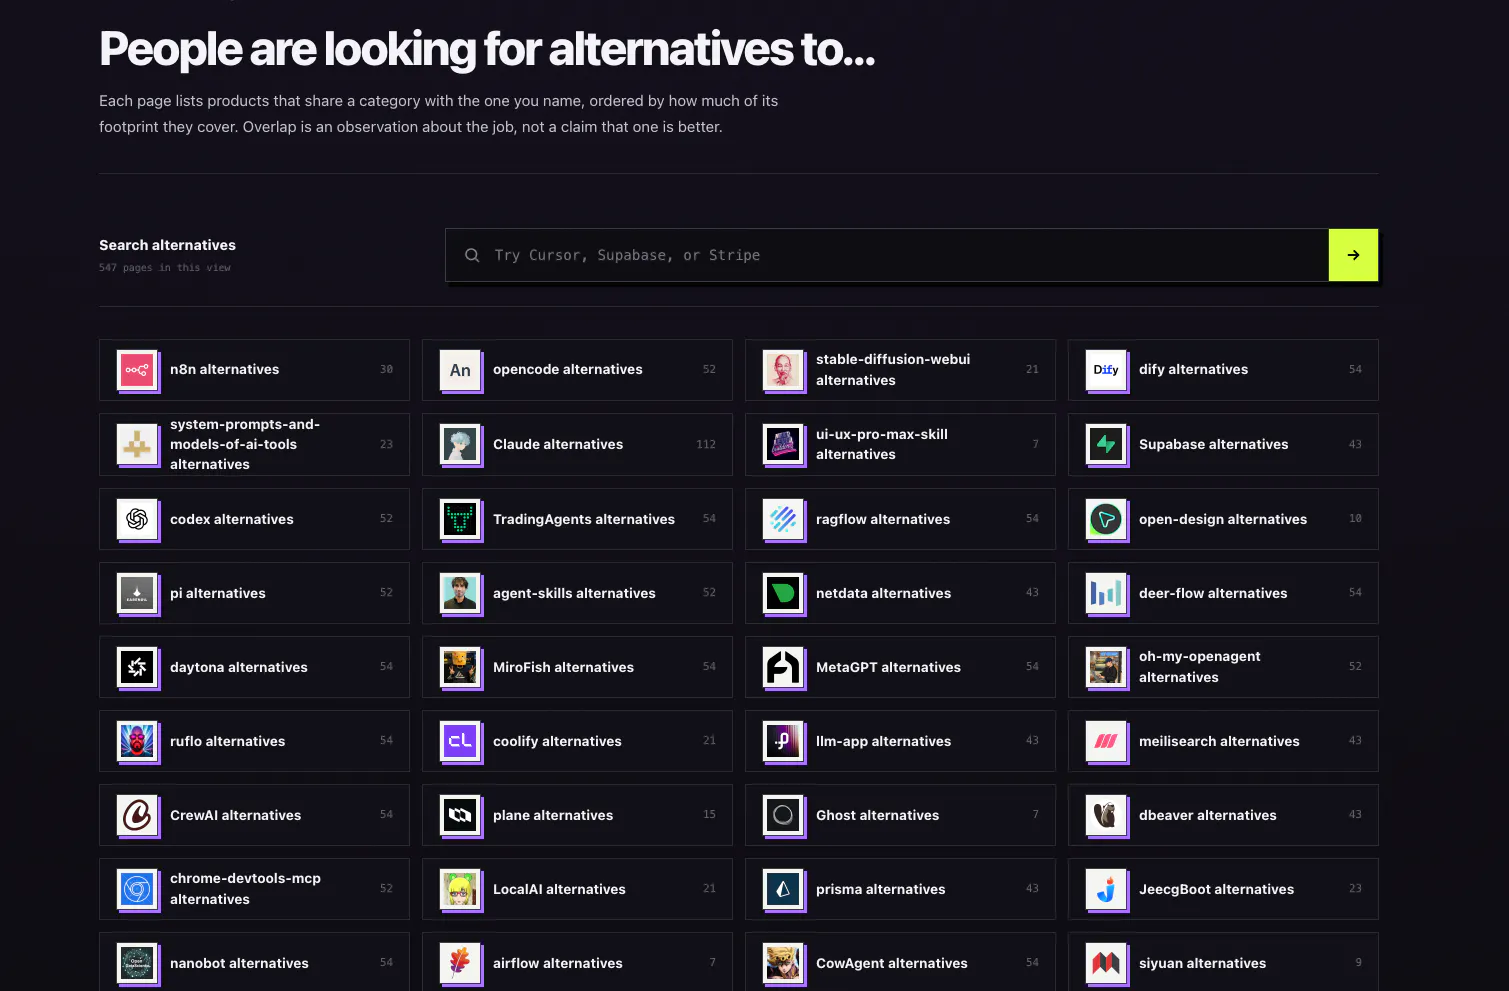Open LocalAI alternatives link
Image resolution: width=1509 pixels, height=991 pixels.
tap(577, 889)
